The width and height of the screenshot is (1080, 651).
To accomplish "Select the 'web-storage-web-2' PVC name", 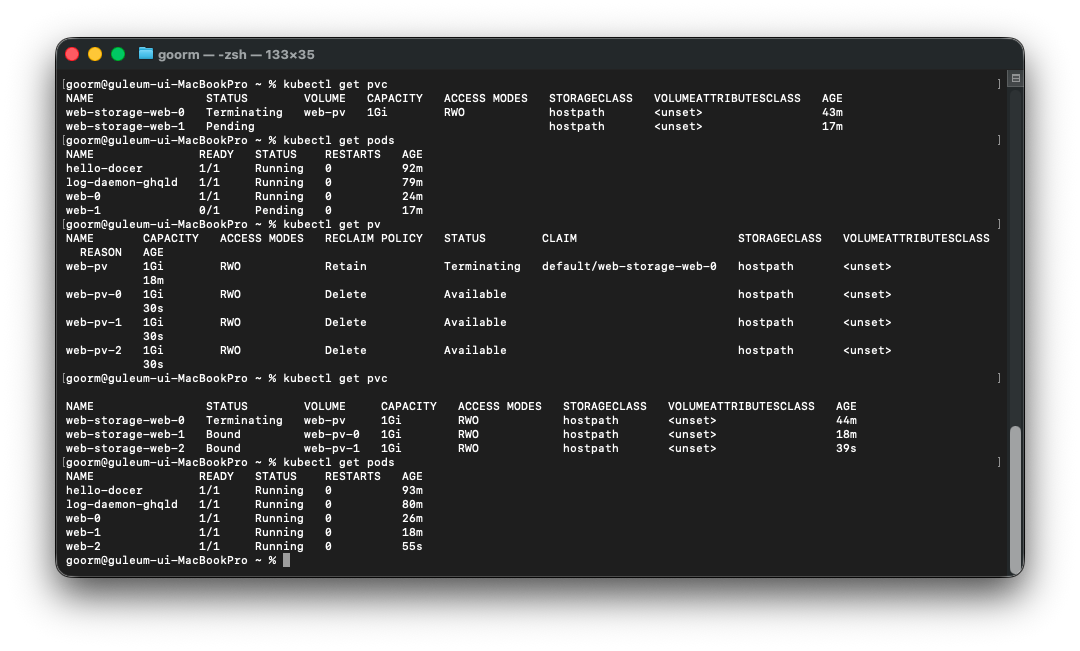I will click(125, 448).
